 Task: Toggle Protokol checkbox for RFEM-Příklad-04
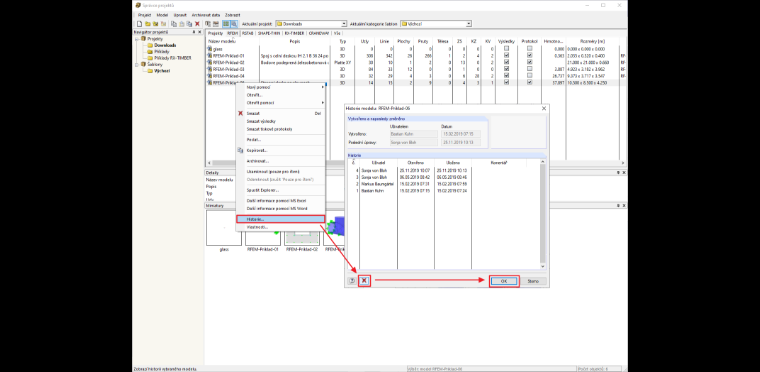pos(530,76)
